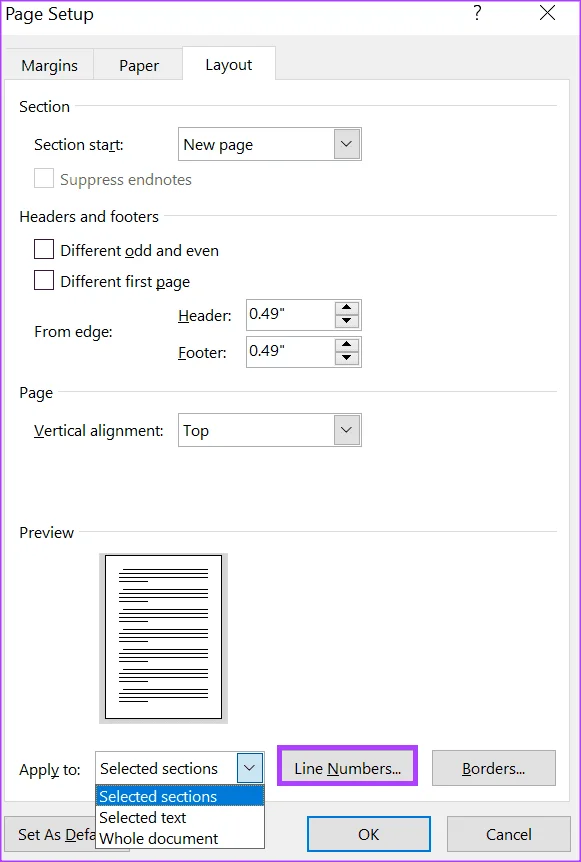Screen dimensions: 581x862
Task: Open the Line Numbers dialog
Action: click(x=347, y=768)
